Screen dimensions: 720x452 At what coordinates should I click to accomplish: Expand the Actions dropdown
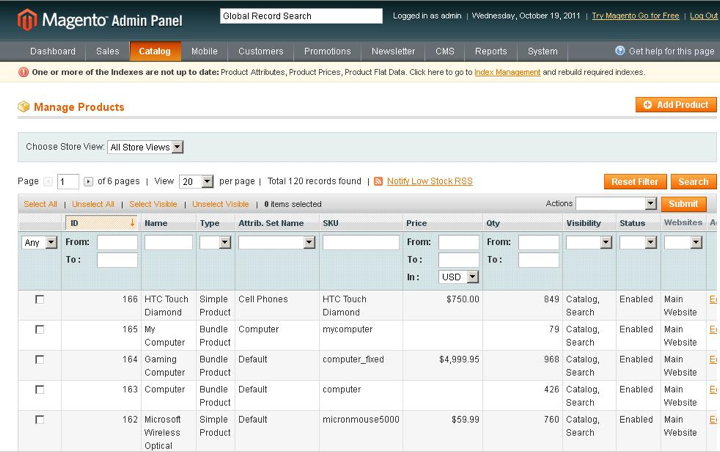click(615, 204)
